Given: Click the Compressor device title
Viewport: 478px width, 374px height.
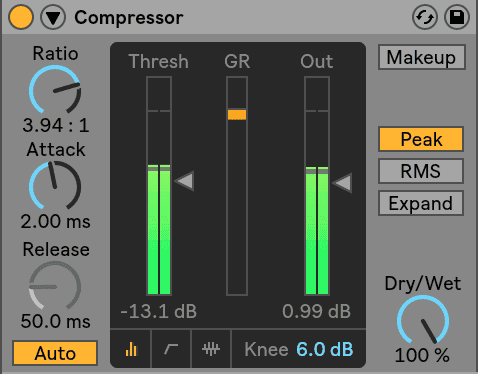Looking at the screenshot, I should (x=129, y=18).
